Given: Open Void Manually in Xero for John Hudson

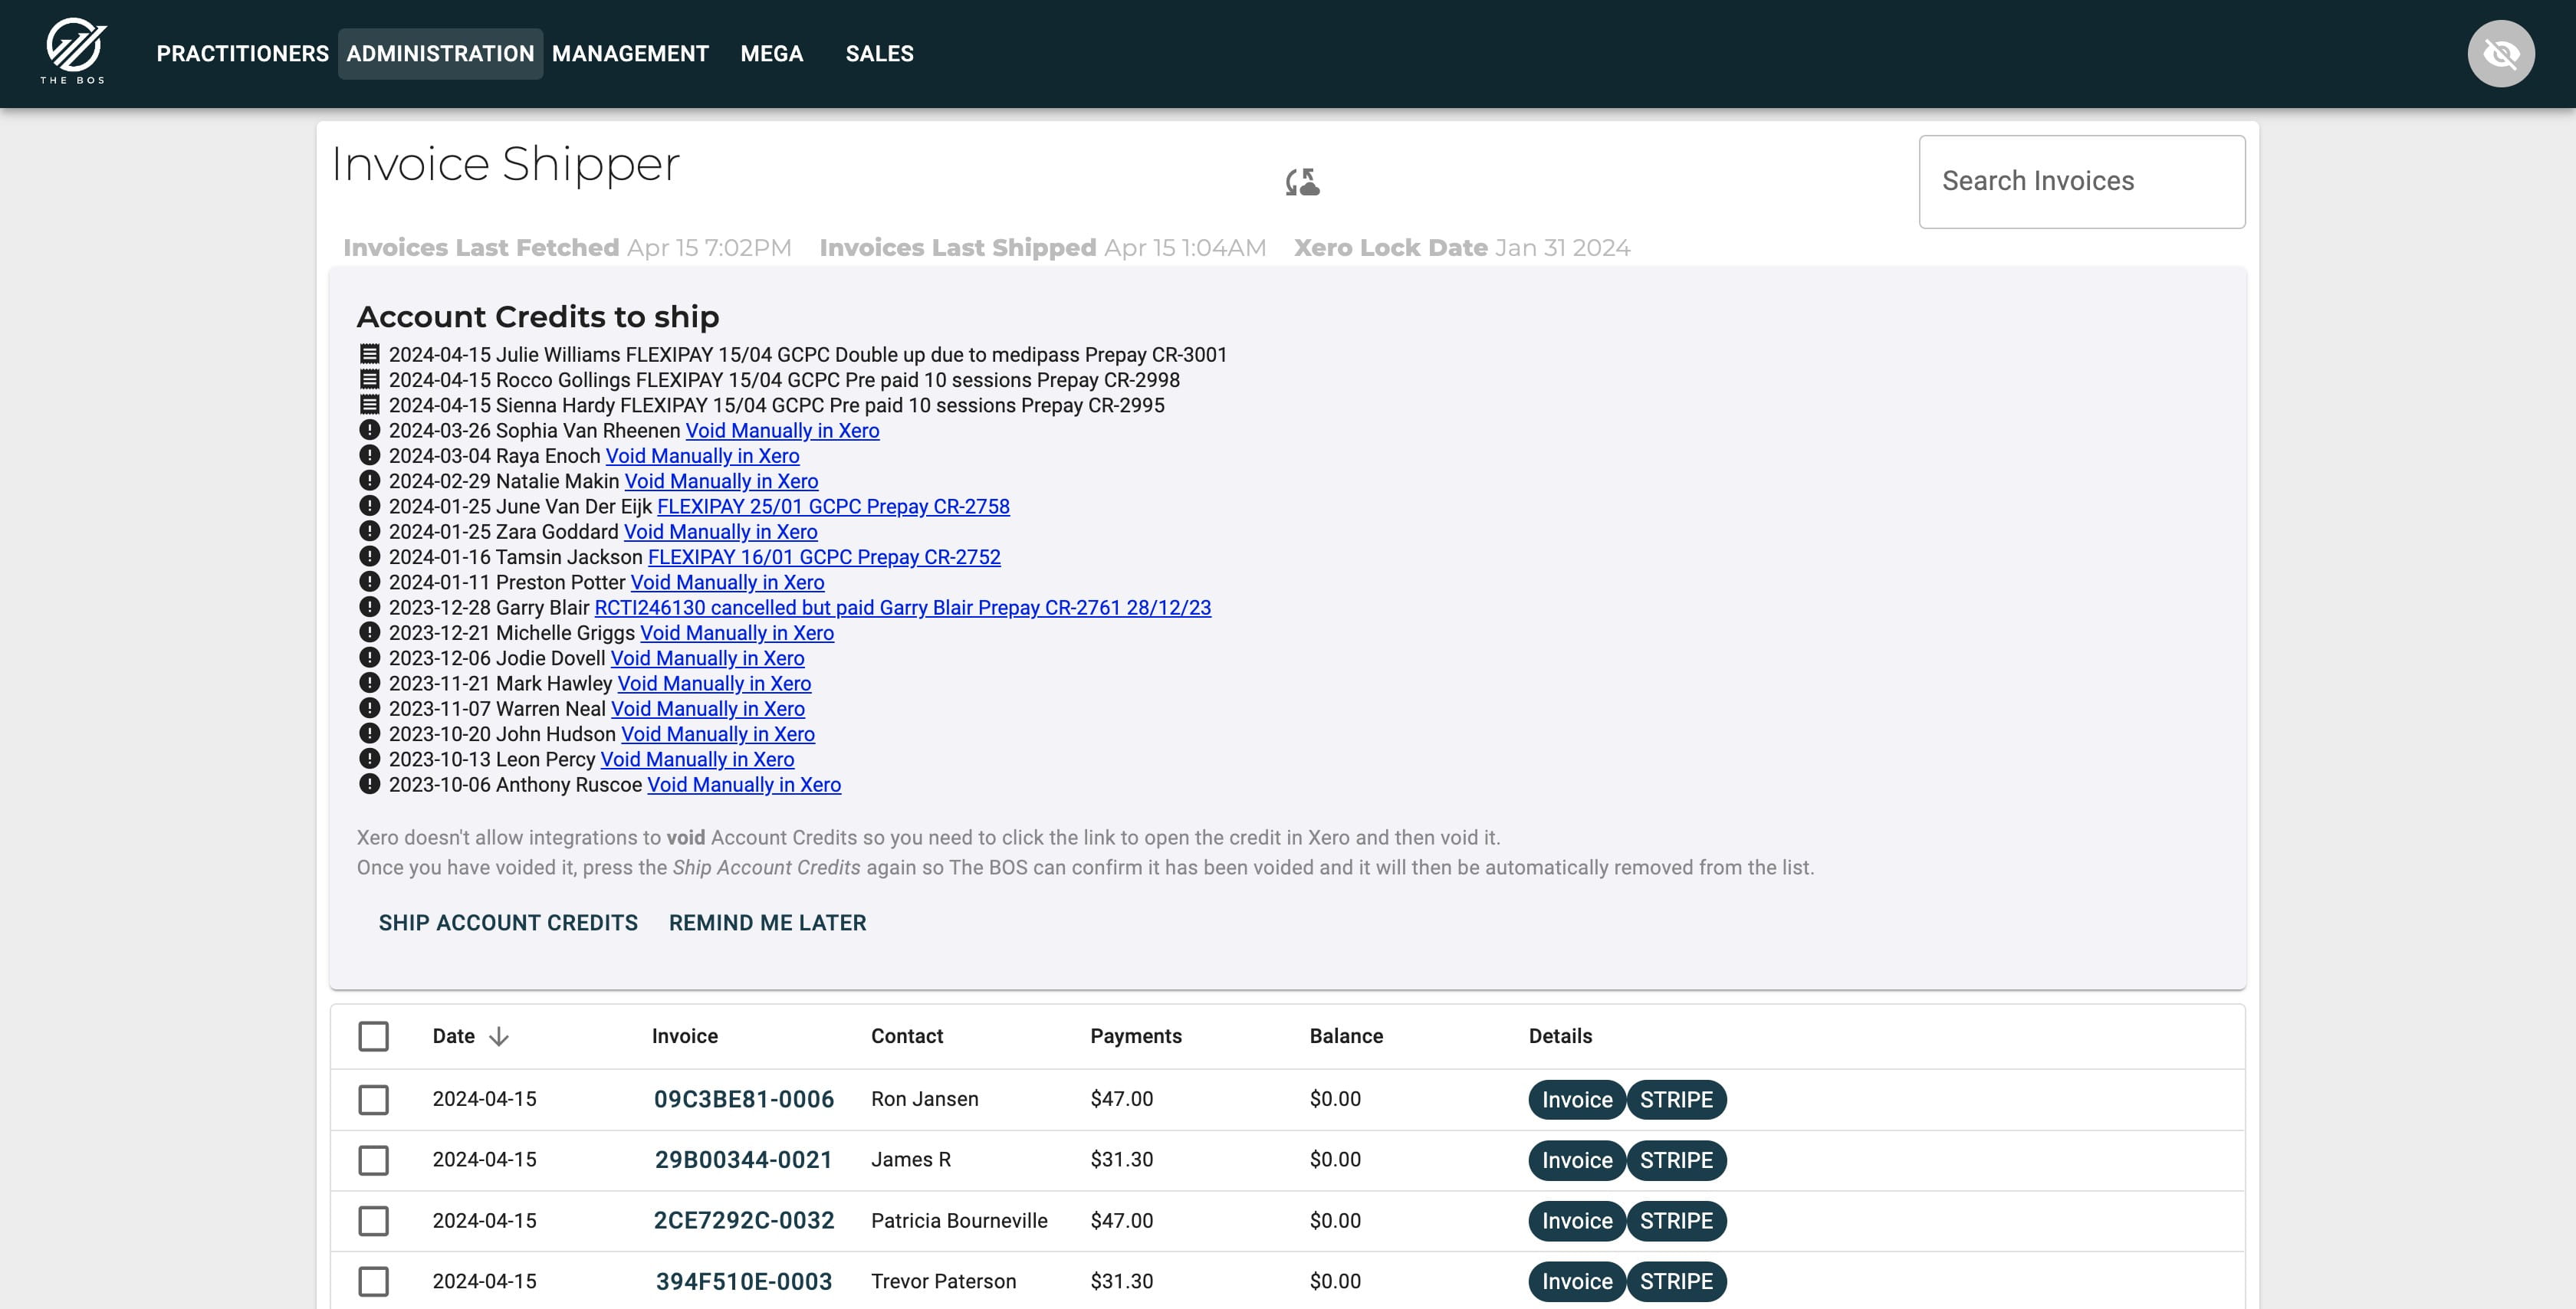Looking at the screenshot, I should (718, 734).
